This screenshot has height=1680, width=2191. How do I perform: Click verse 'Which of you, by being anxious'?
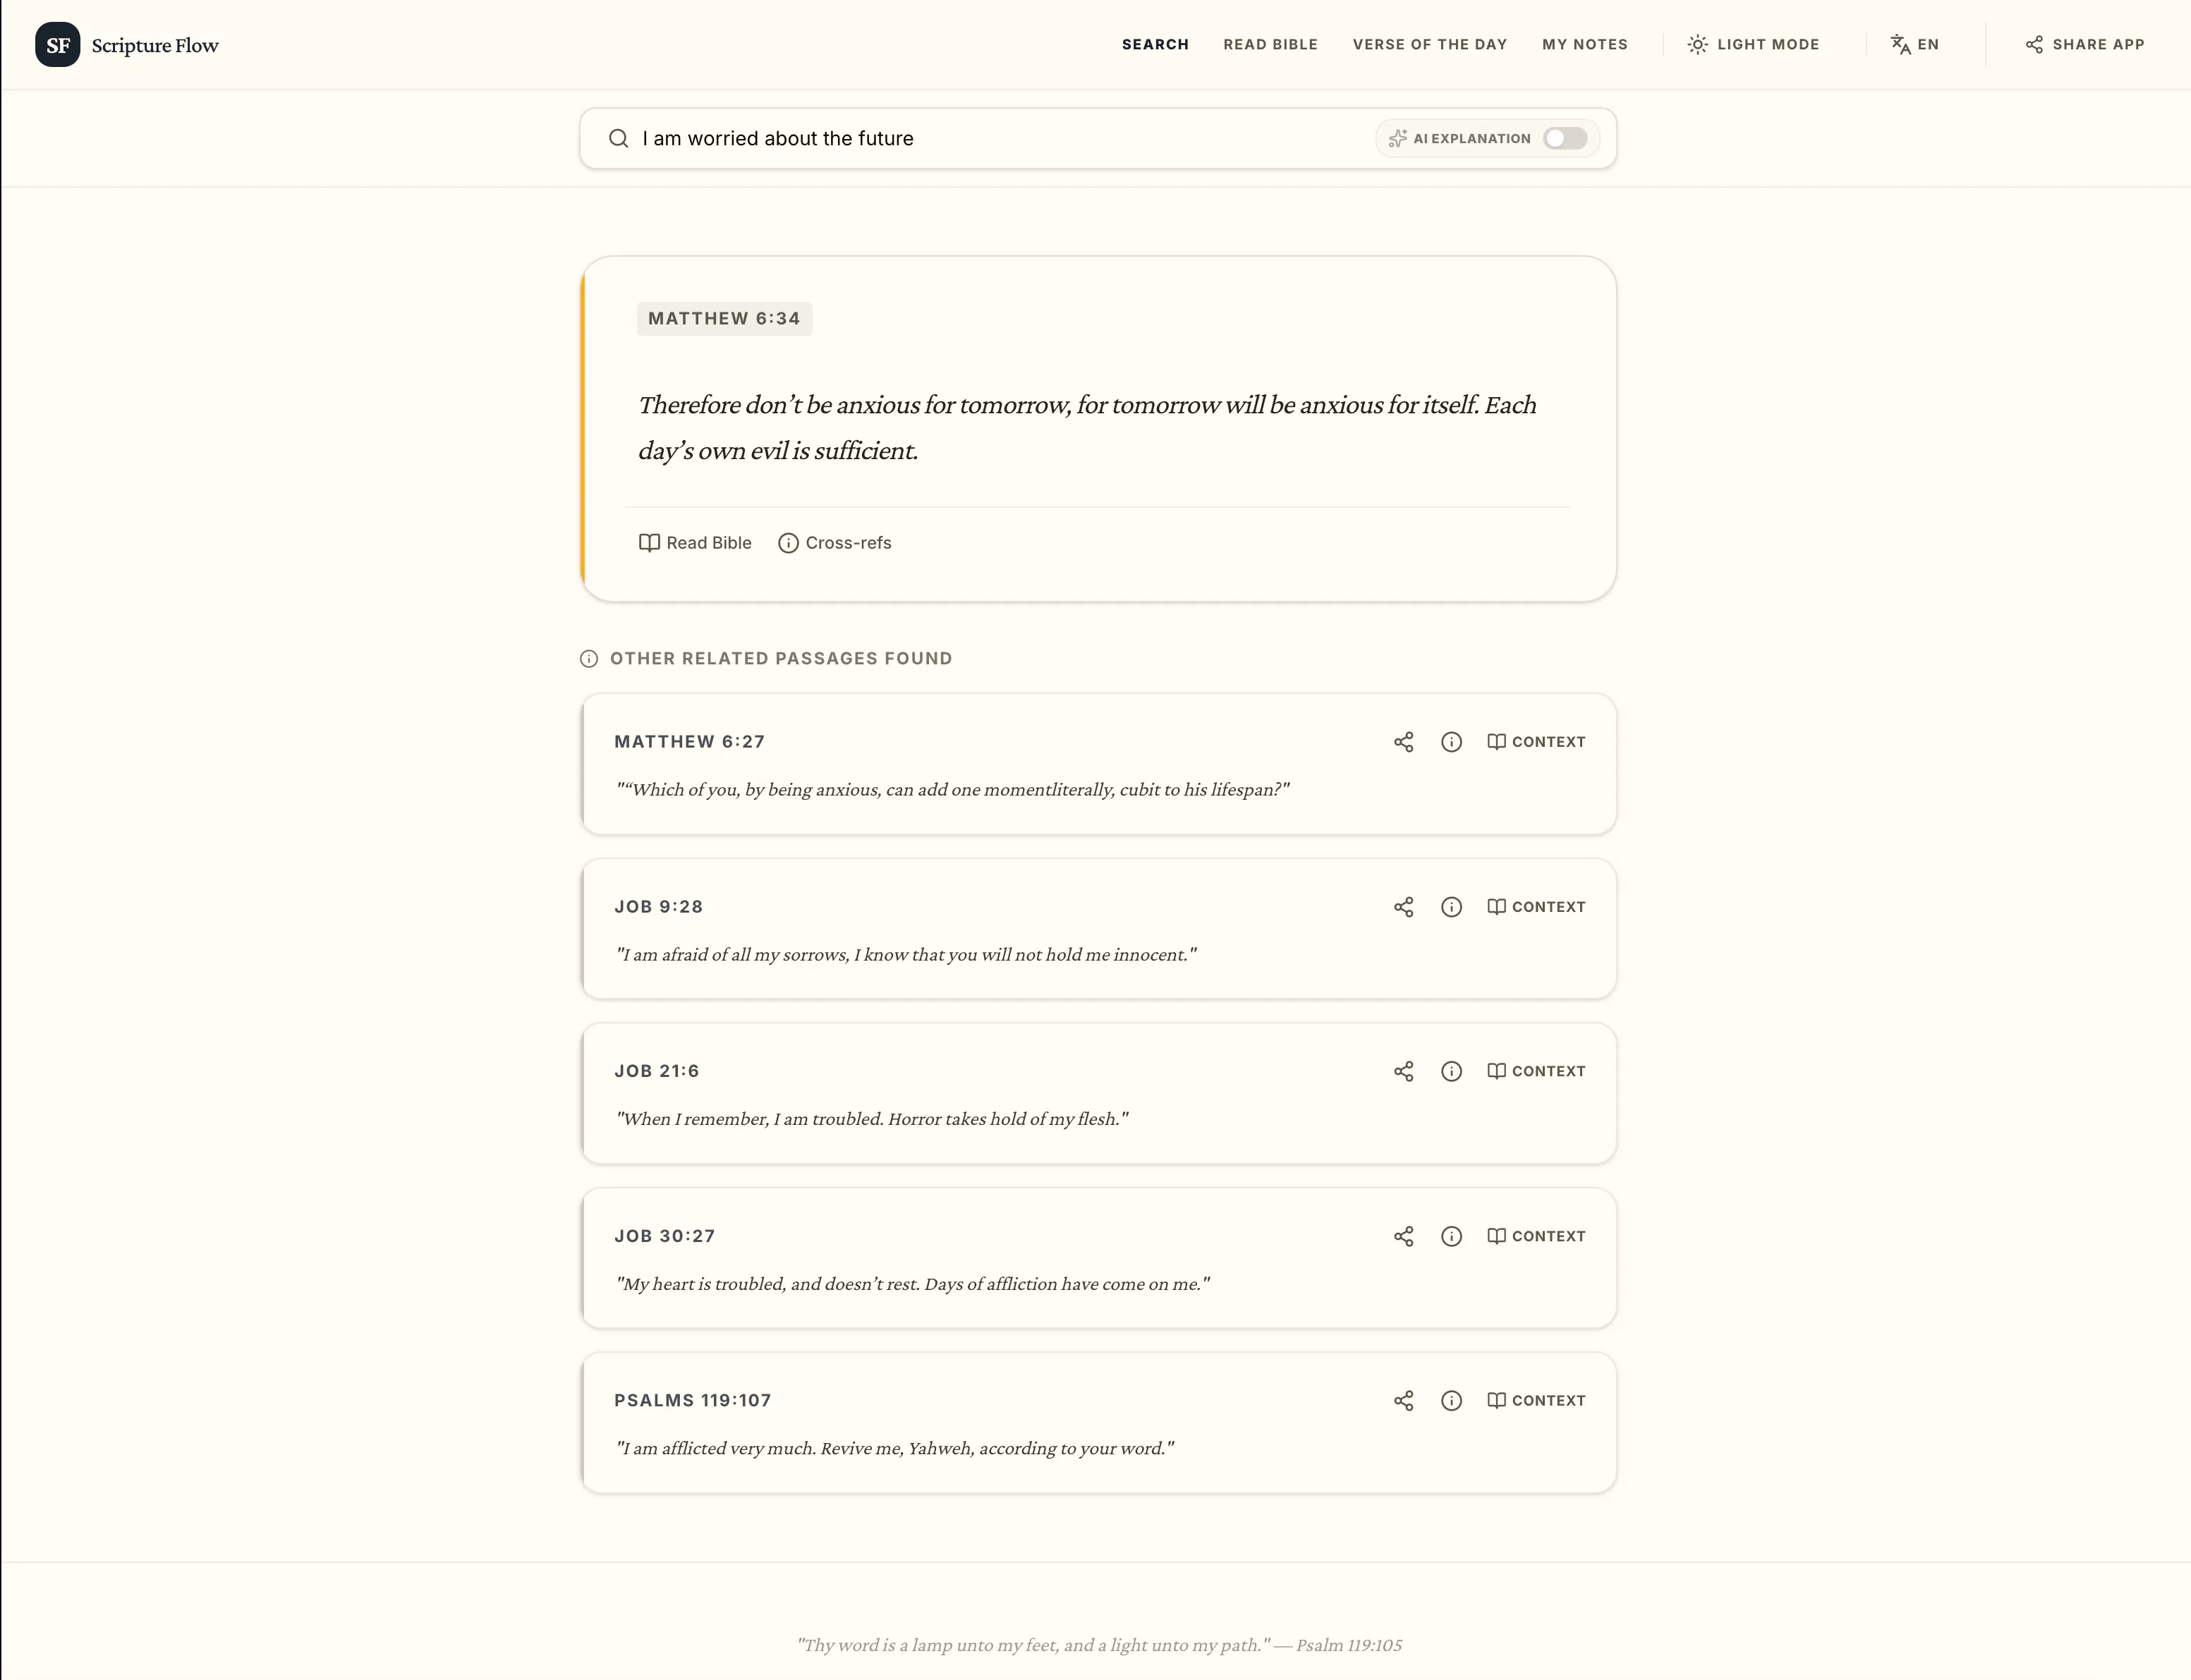click(x=952, y=789)
